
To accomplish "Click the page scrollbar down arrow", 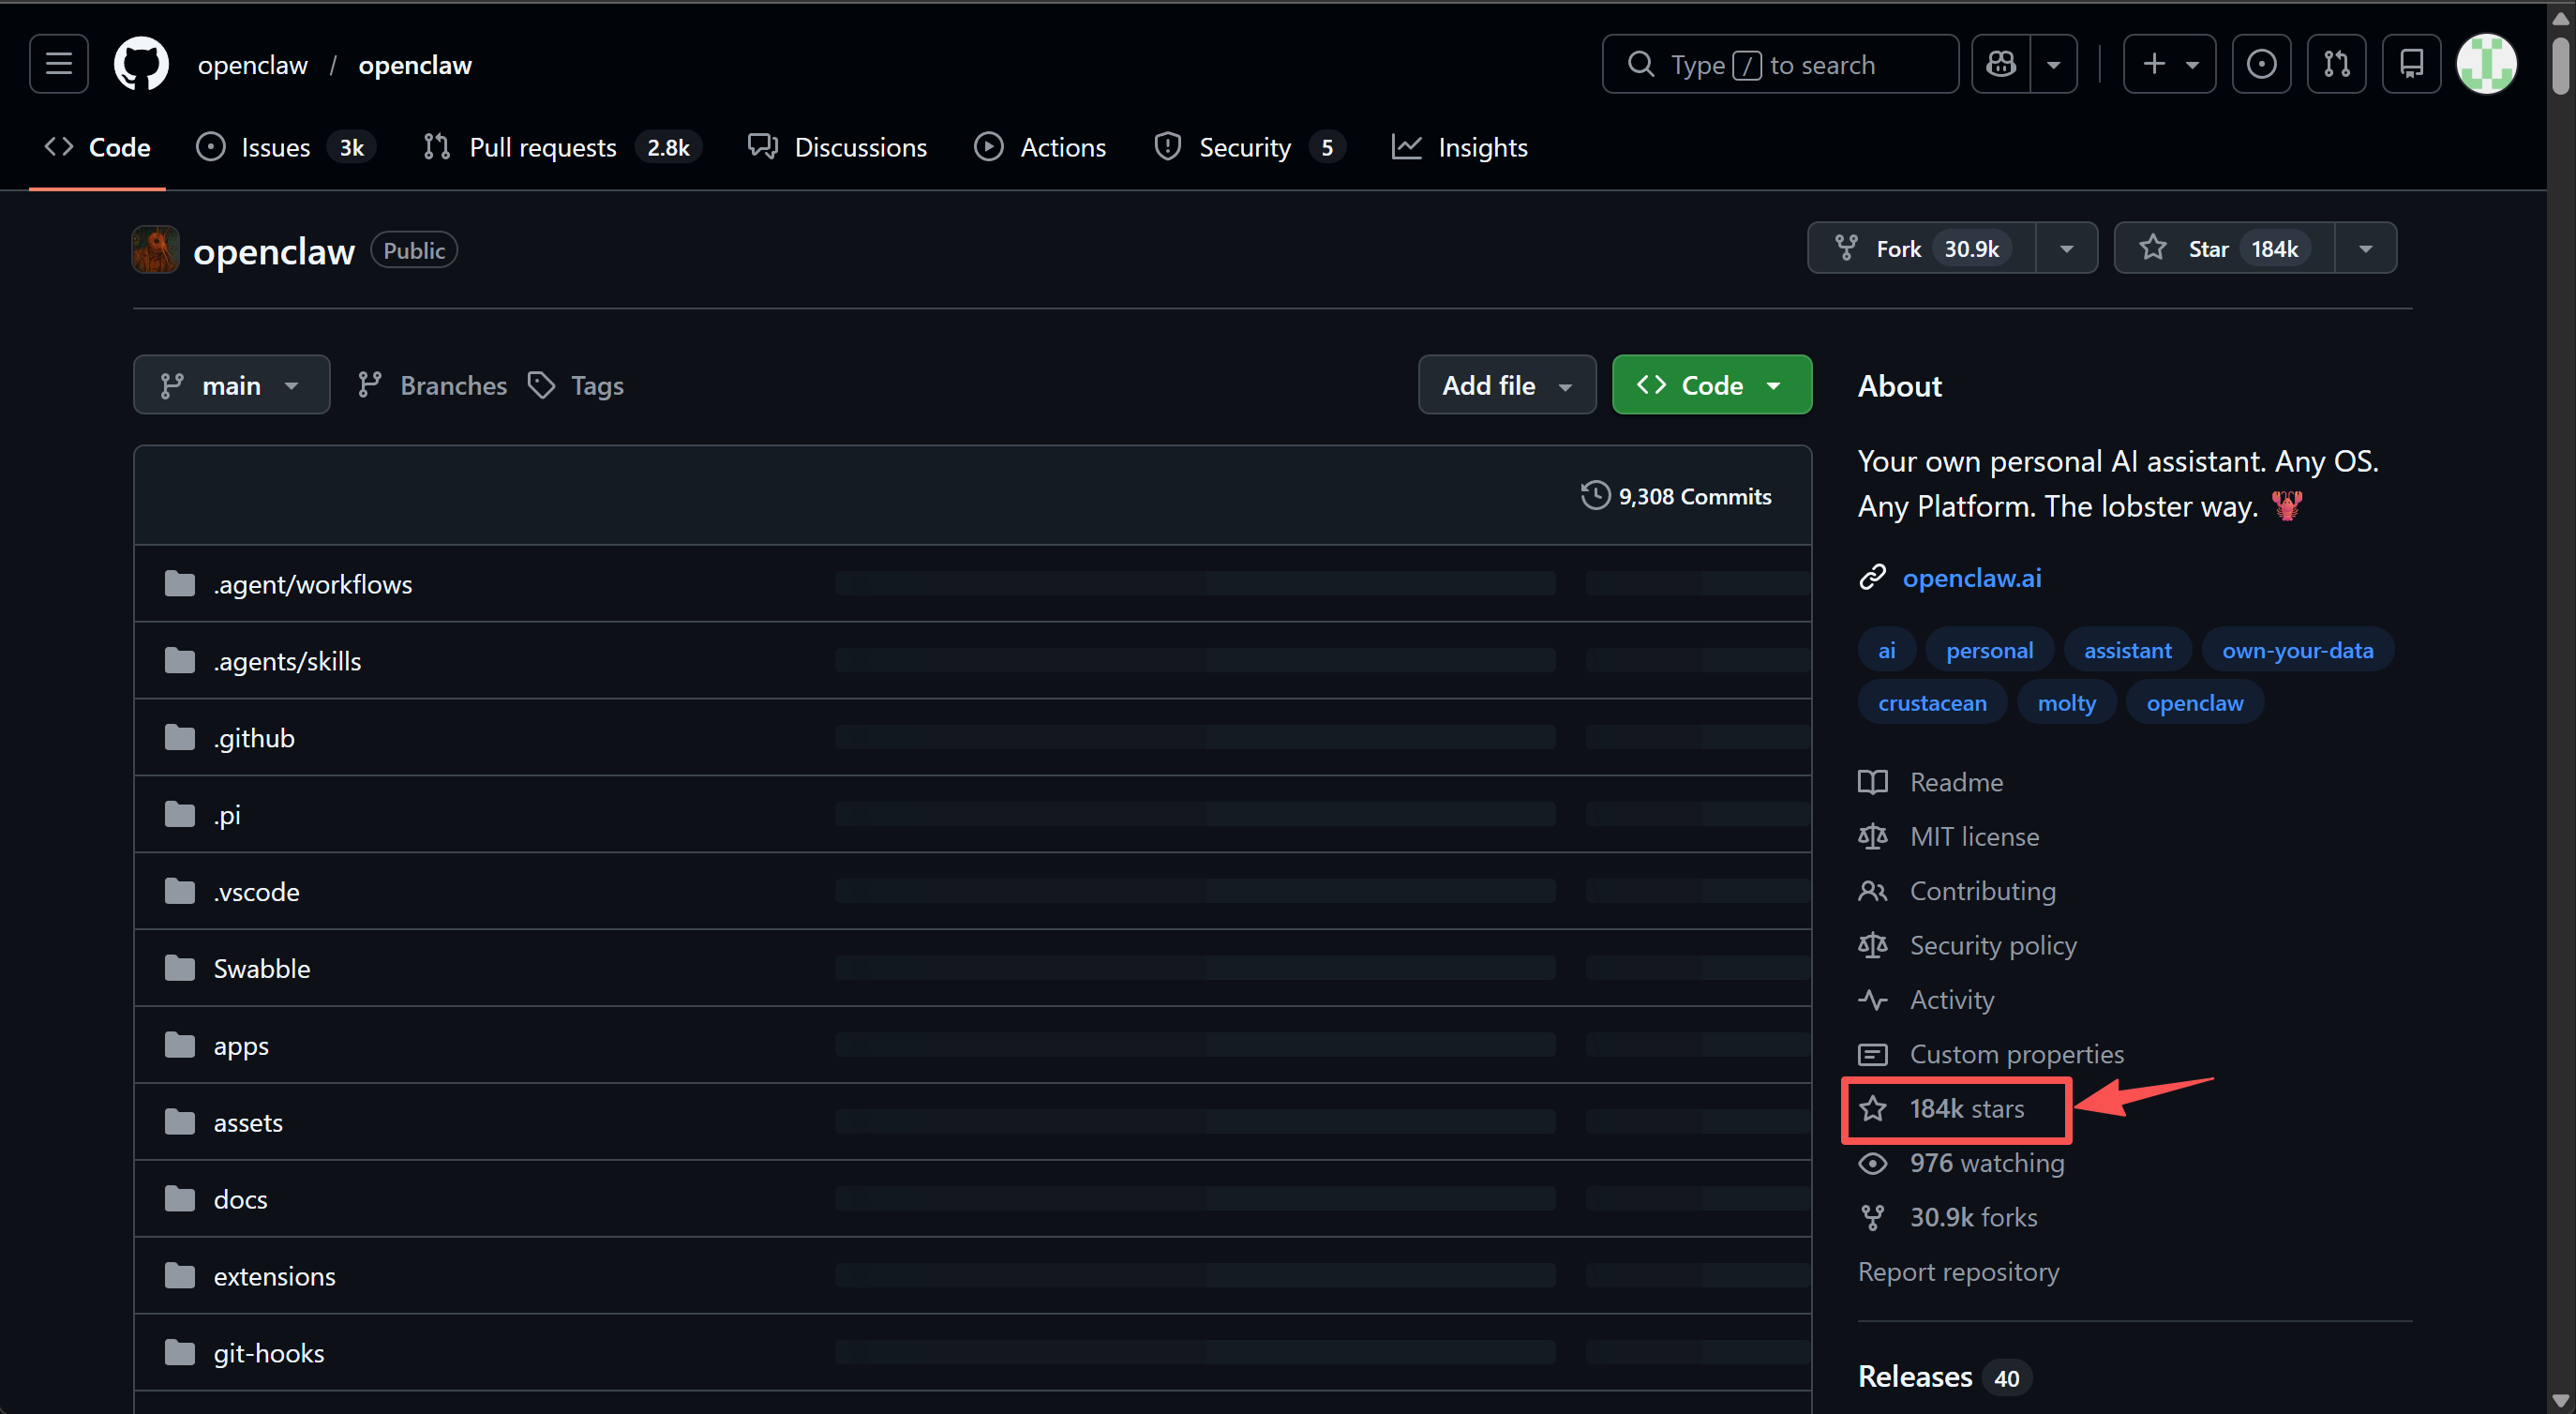I will coord(2561,1400).
